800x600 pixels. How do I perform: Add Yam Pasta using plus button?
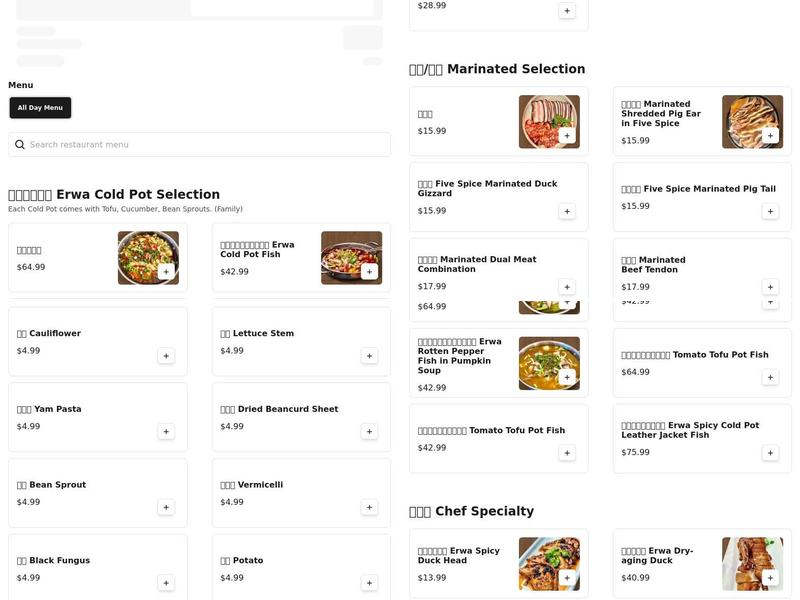pos(166,432)
